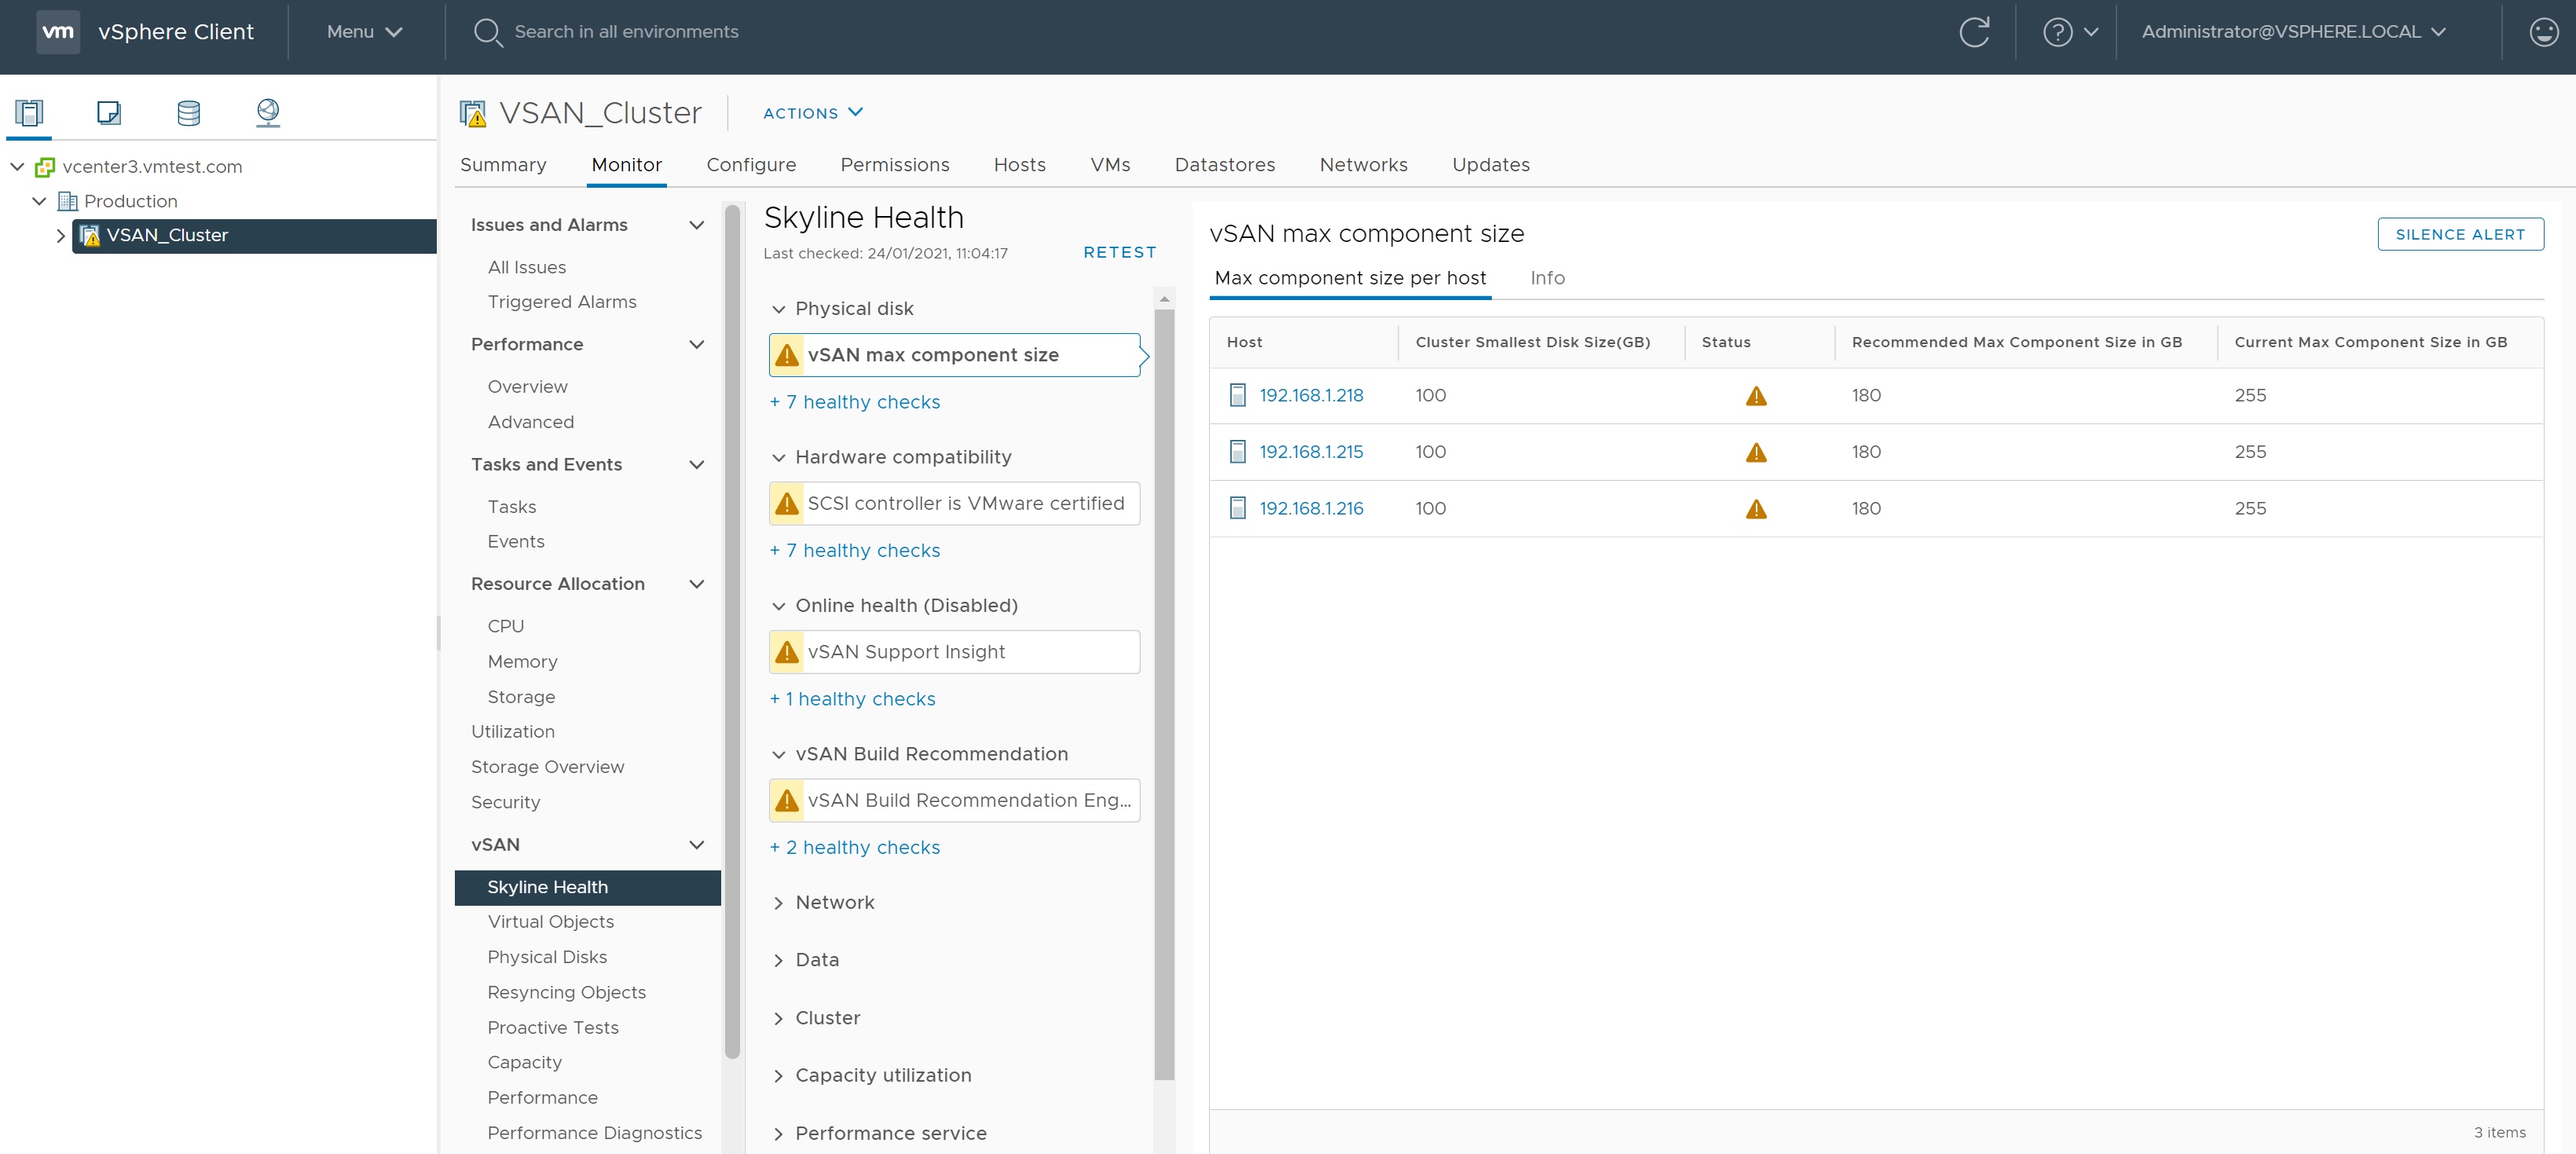The image size is (2576, 1154).
Task: Select Storage Overview in the navigation
Action: (x=547, y=767)
